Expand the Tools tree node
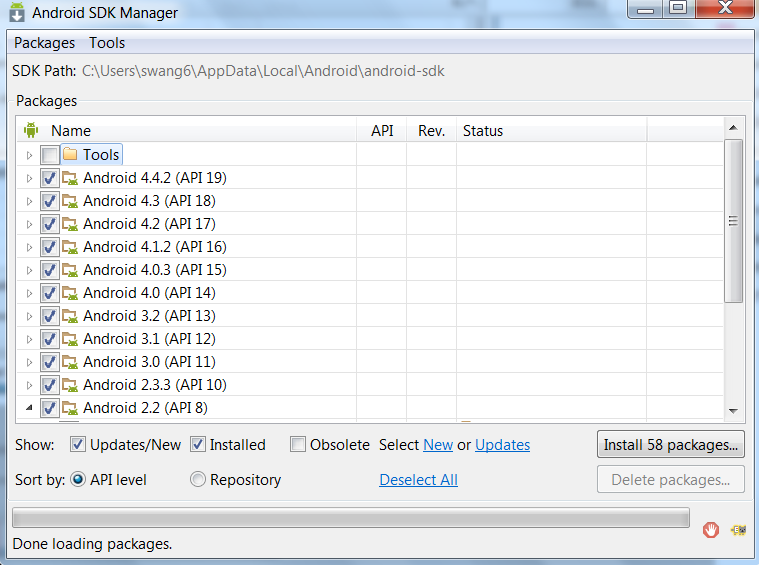This screenshot has height=565, width=759. [30, 155]
